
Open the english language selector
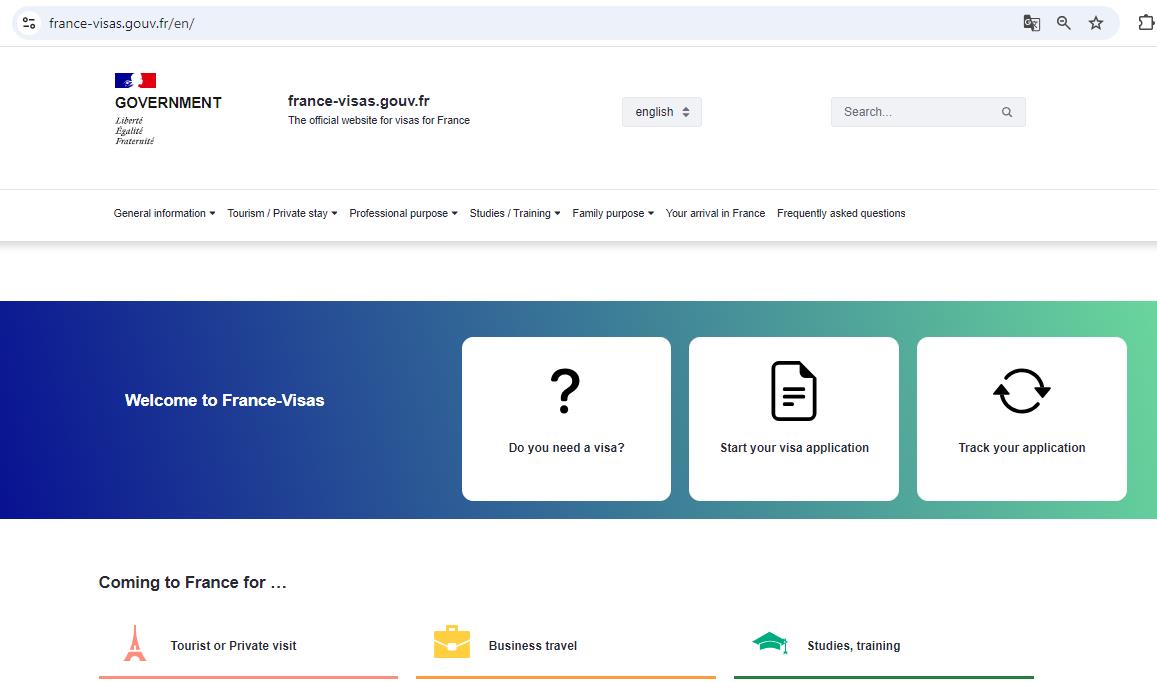662,112
